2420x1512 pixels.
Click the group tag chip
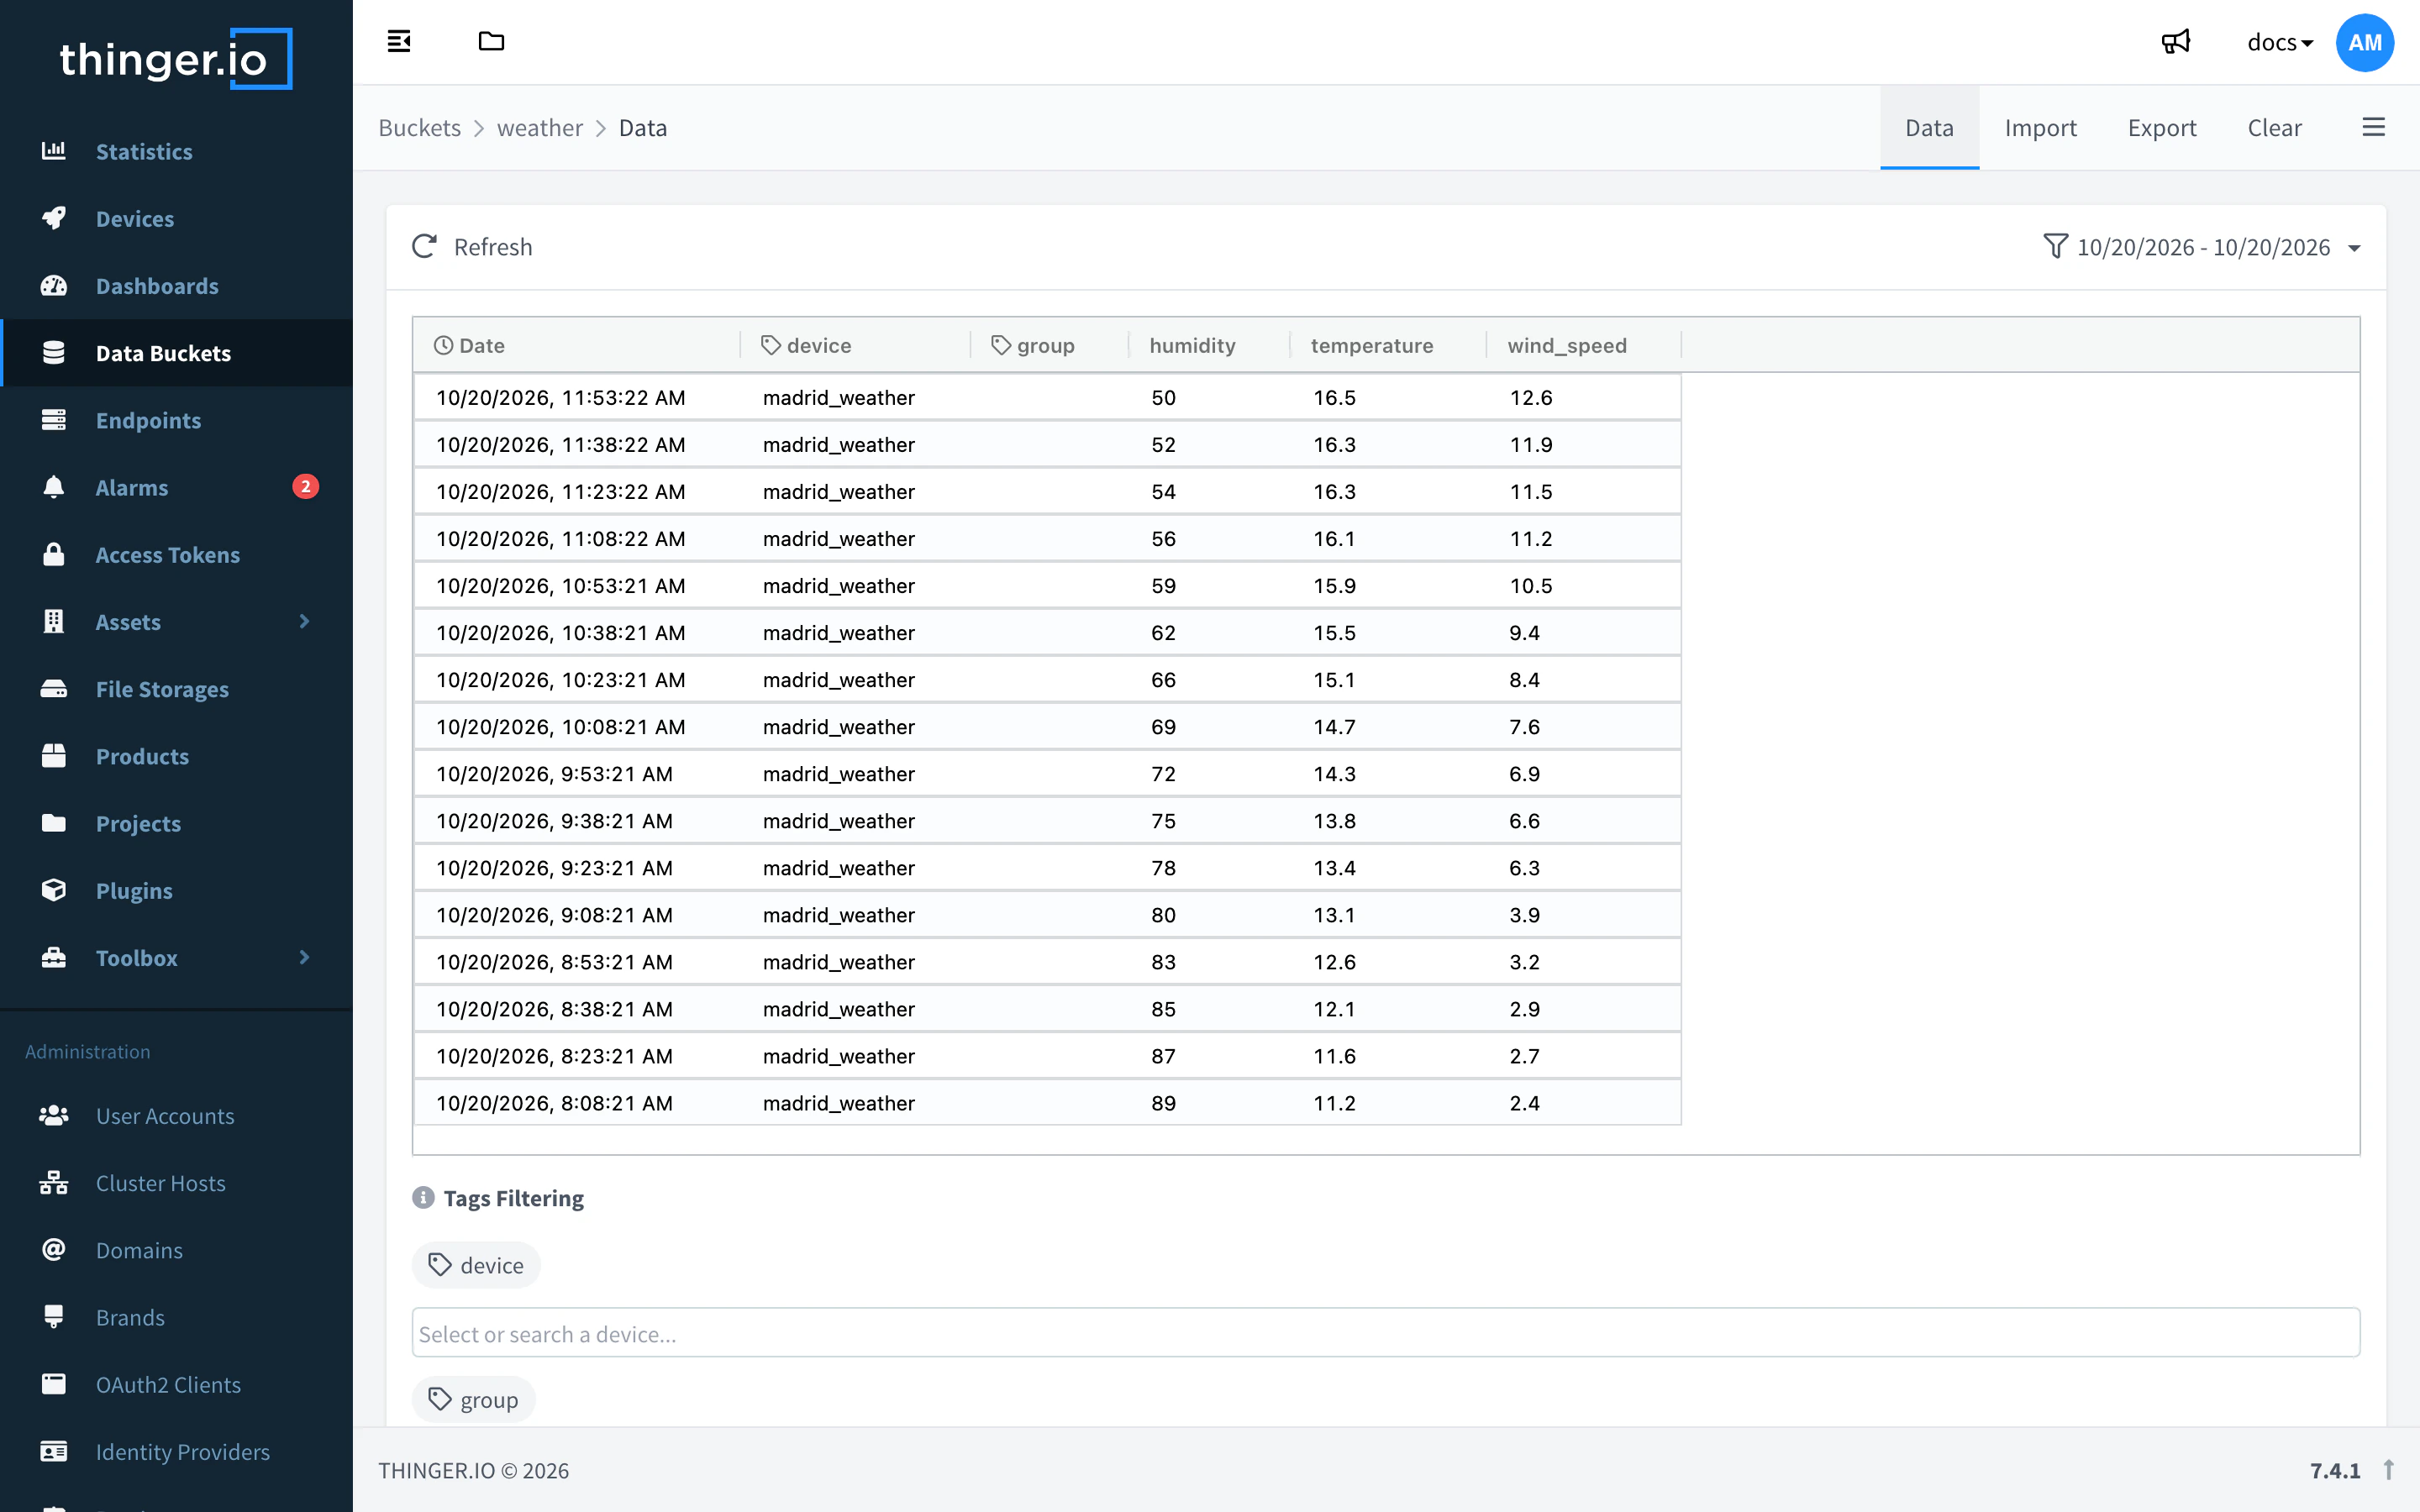coord(473,1399)
